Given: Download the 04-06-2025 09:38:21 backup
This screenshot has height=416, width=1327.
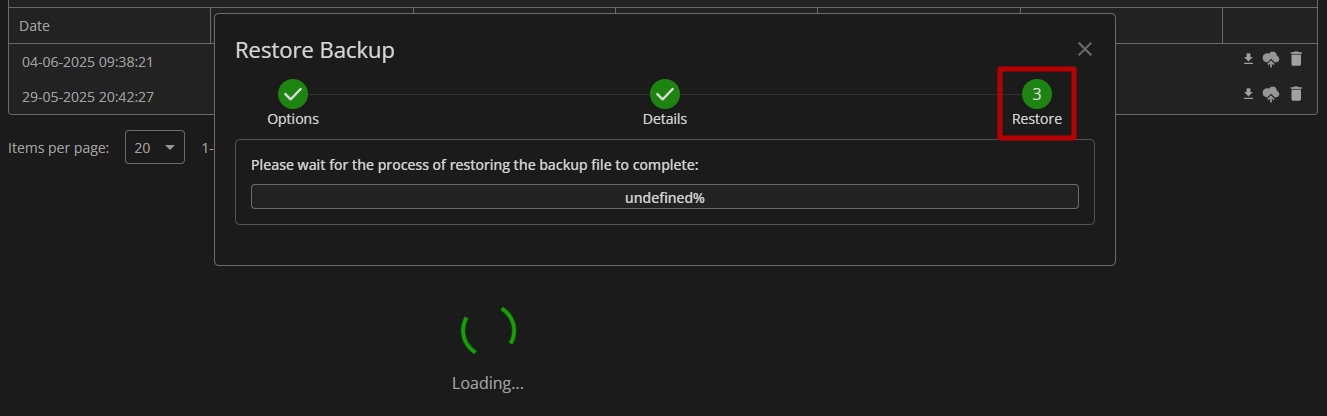Looking at the screenshot, I should [1248, 60].
